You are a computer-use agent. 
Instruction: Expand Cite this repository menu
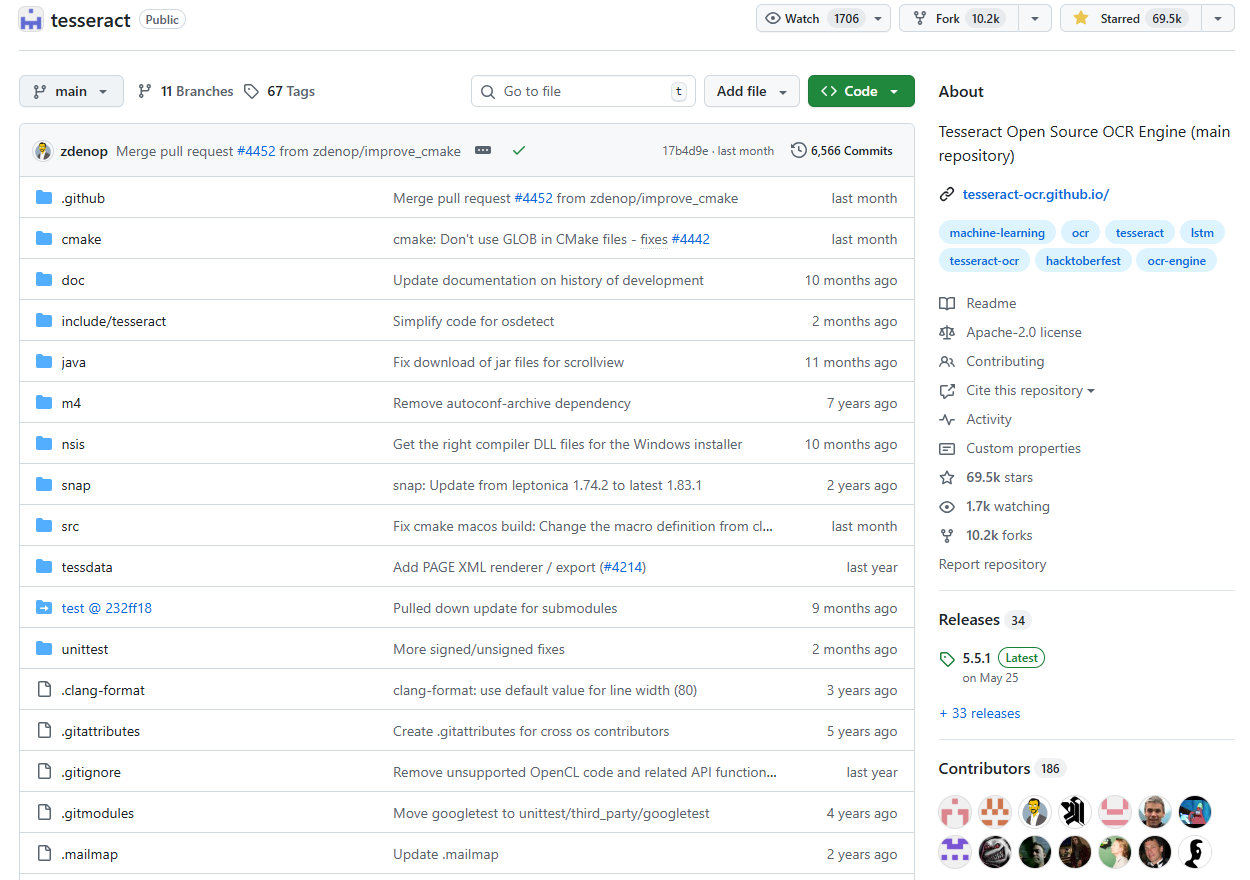coord(1030,390)
